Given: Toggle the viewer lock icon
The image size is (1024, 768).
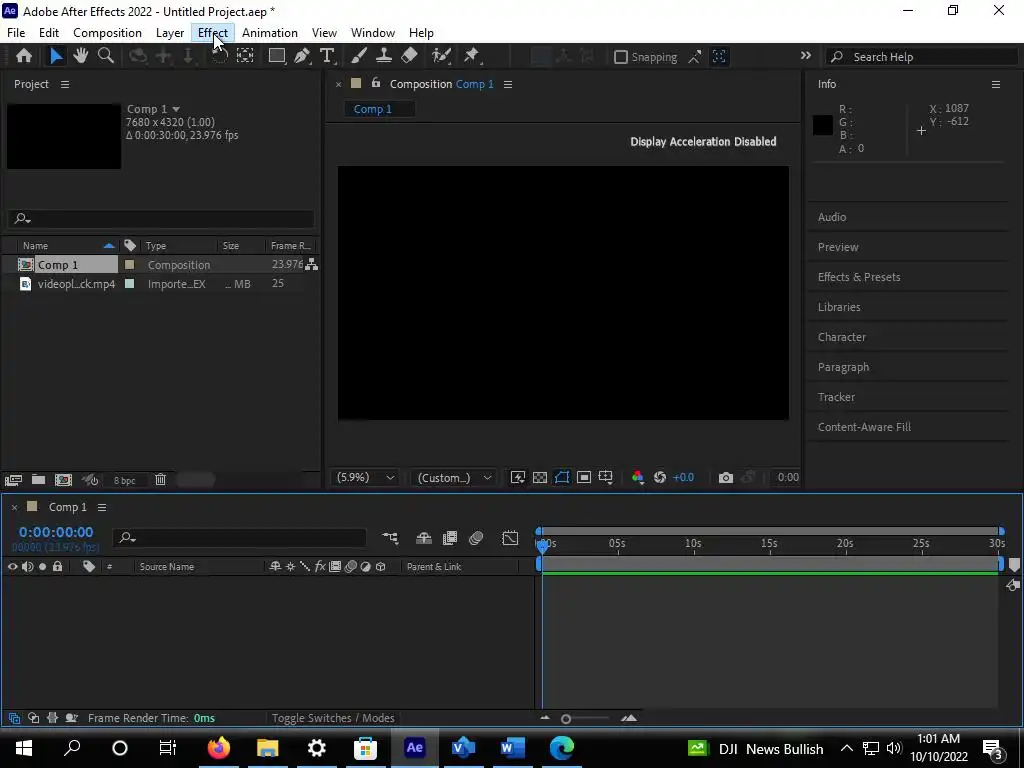Looking at the screenshot, I should click(x=376, y=83).
